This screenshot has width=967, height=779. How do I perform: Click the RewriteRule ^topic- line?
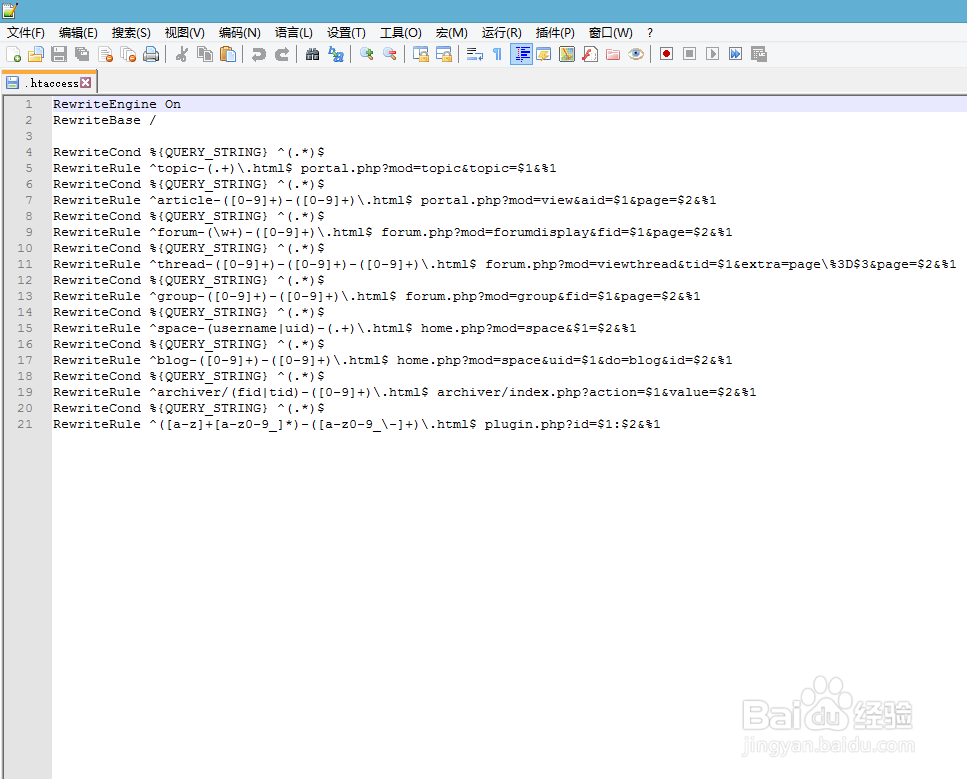(305, 168)
